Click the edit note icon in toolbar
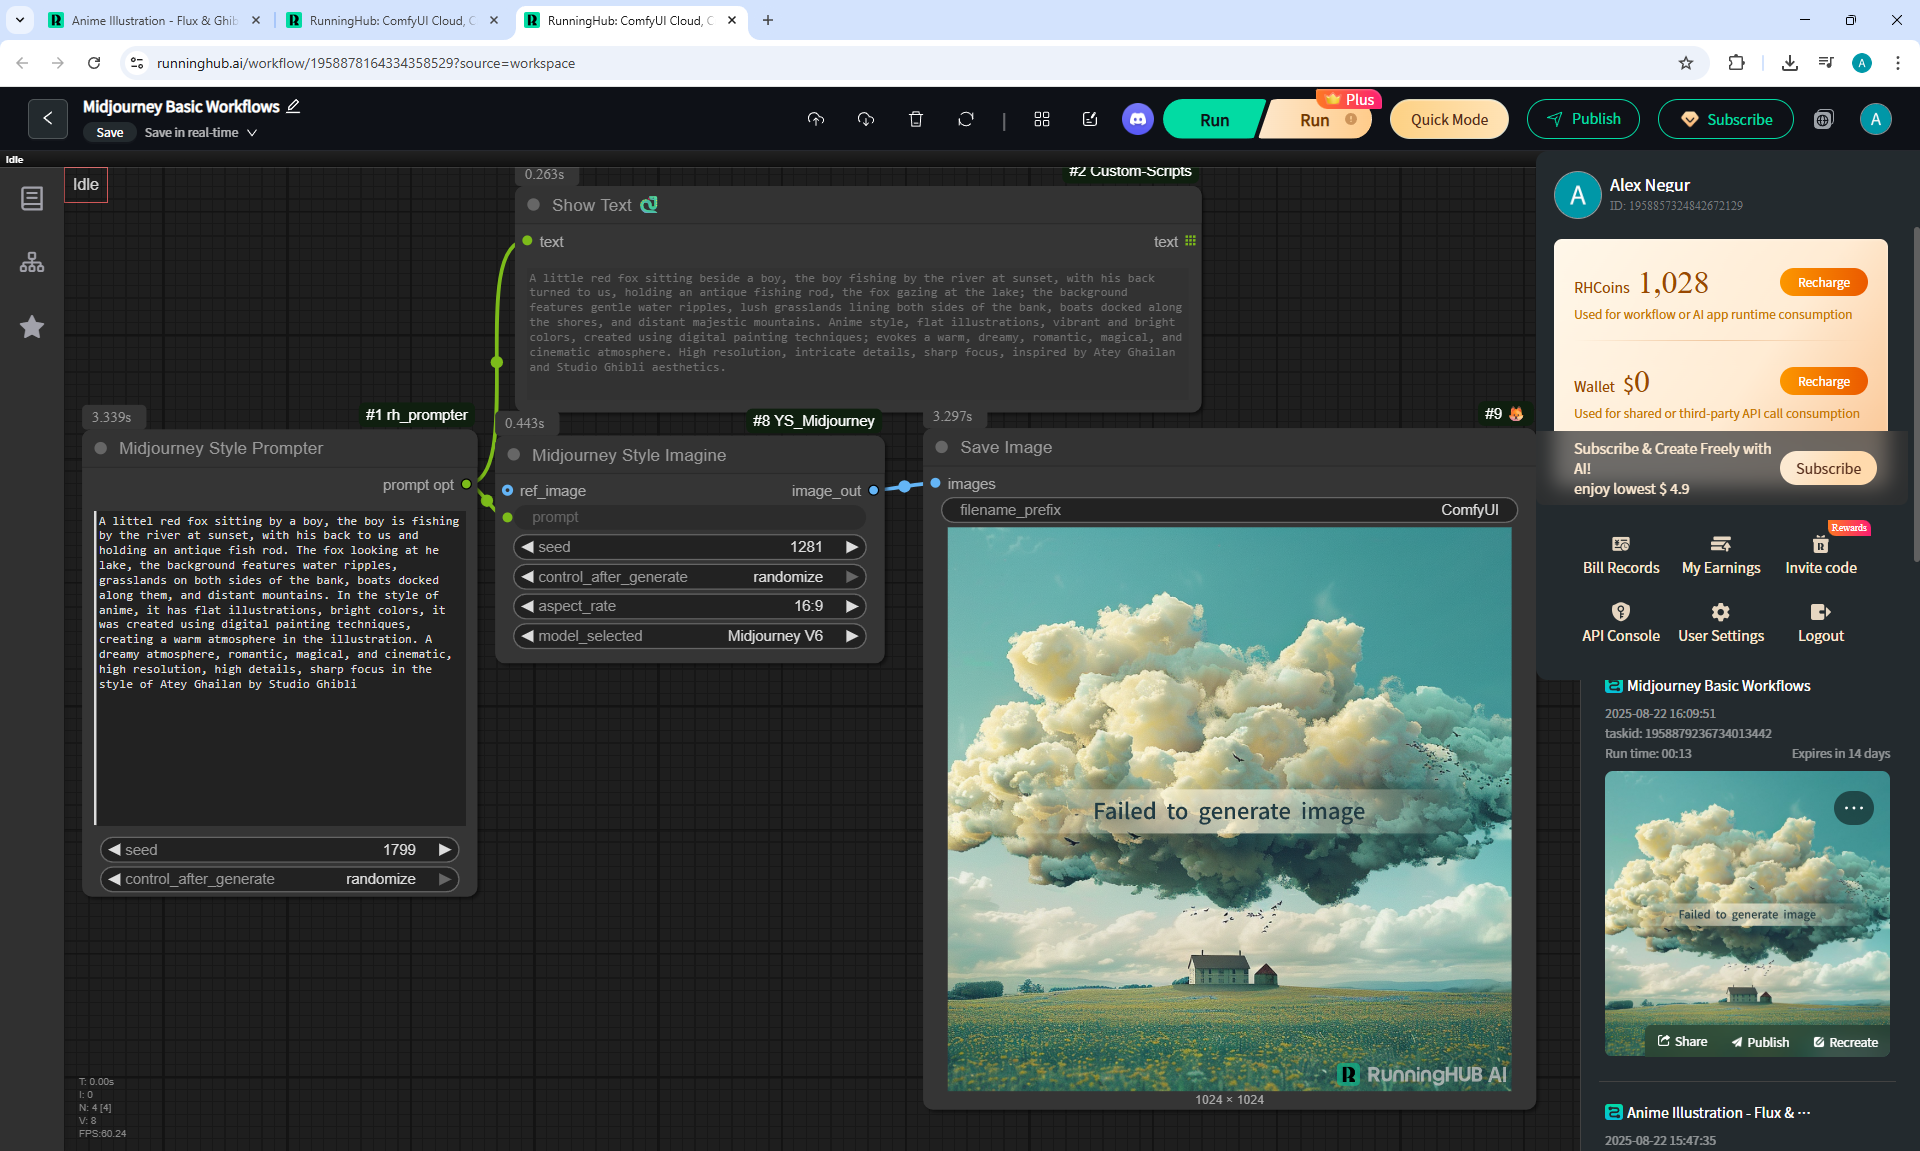1920x1151 pixels. [x=1090, y=119]
